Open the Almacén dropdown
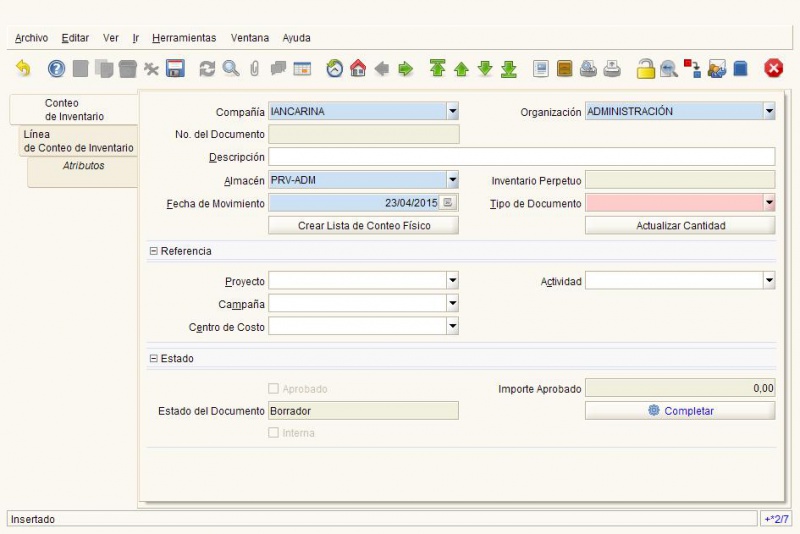 [x=453, y=180]
